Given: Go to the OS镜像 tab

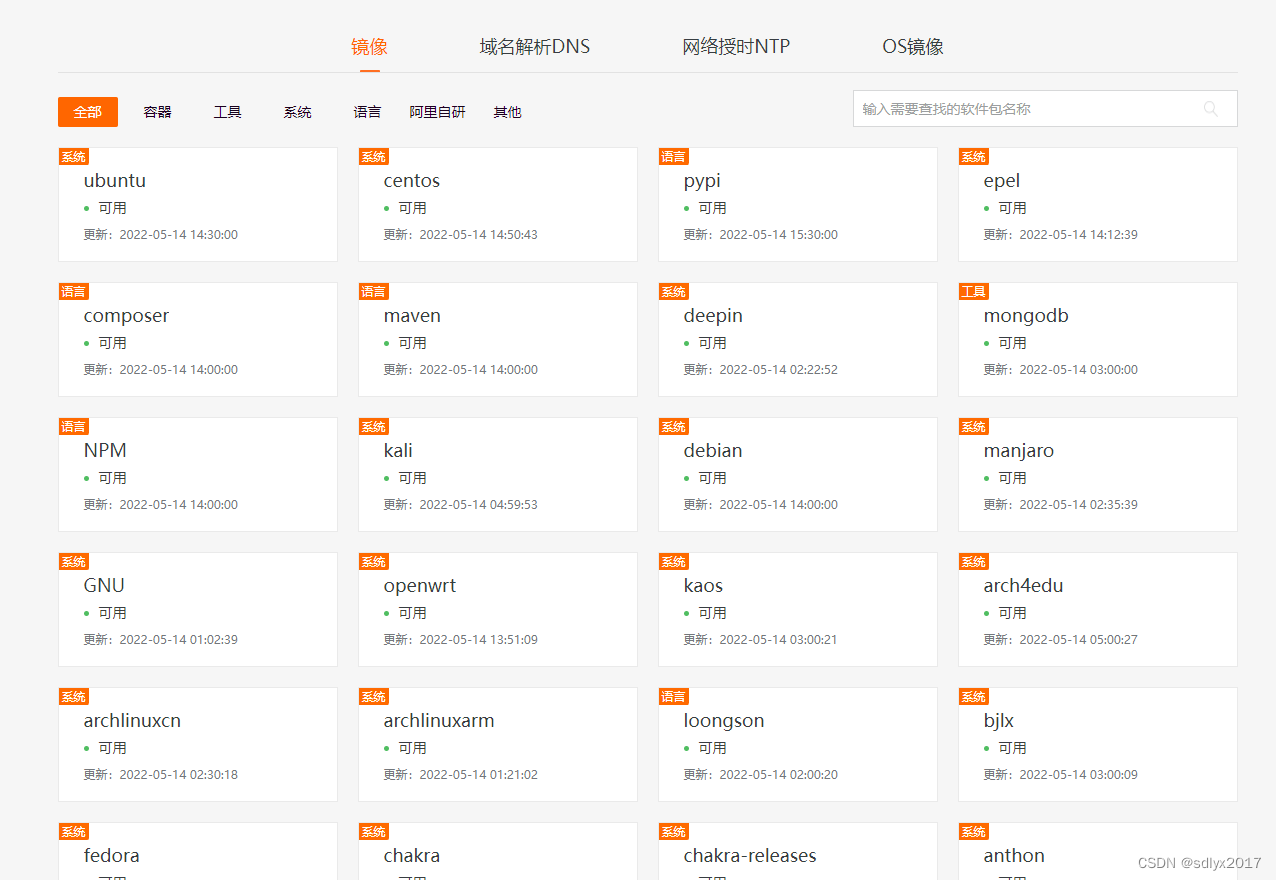Looking at the screenshot, I should 912,47.
